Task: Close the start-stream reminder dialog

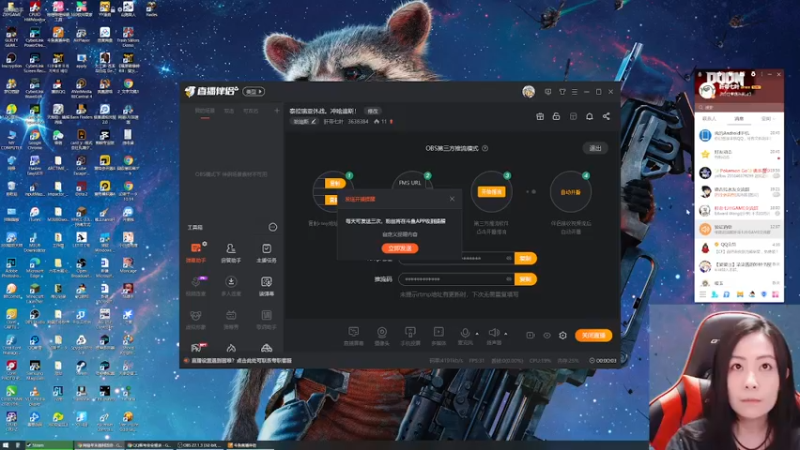Action: 452,199
